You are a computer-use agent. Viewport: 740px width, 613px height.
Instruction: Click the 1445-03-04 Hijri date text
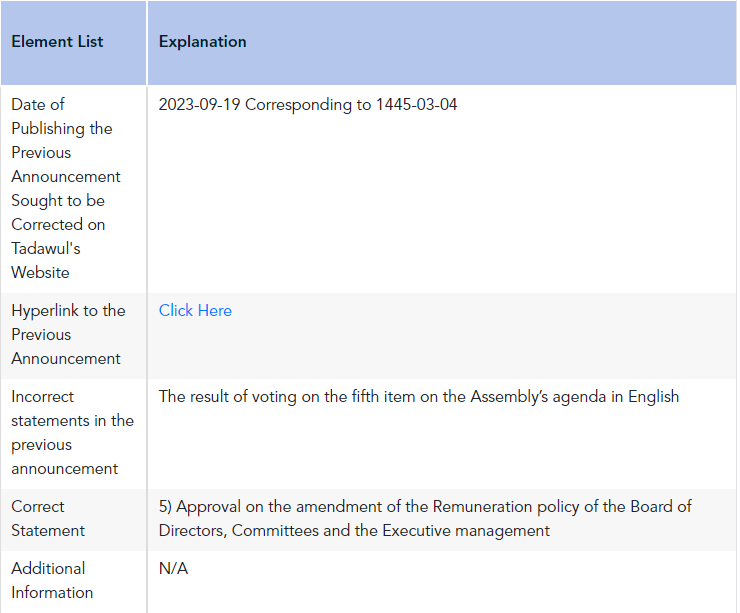(x=416, y=104)
